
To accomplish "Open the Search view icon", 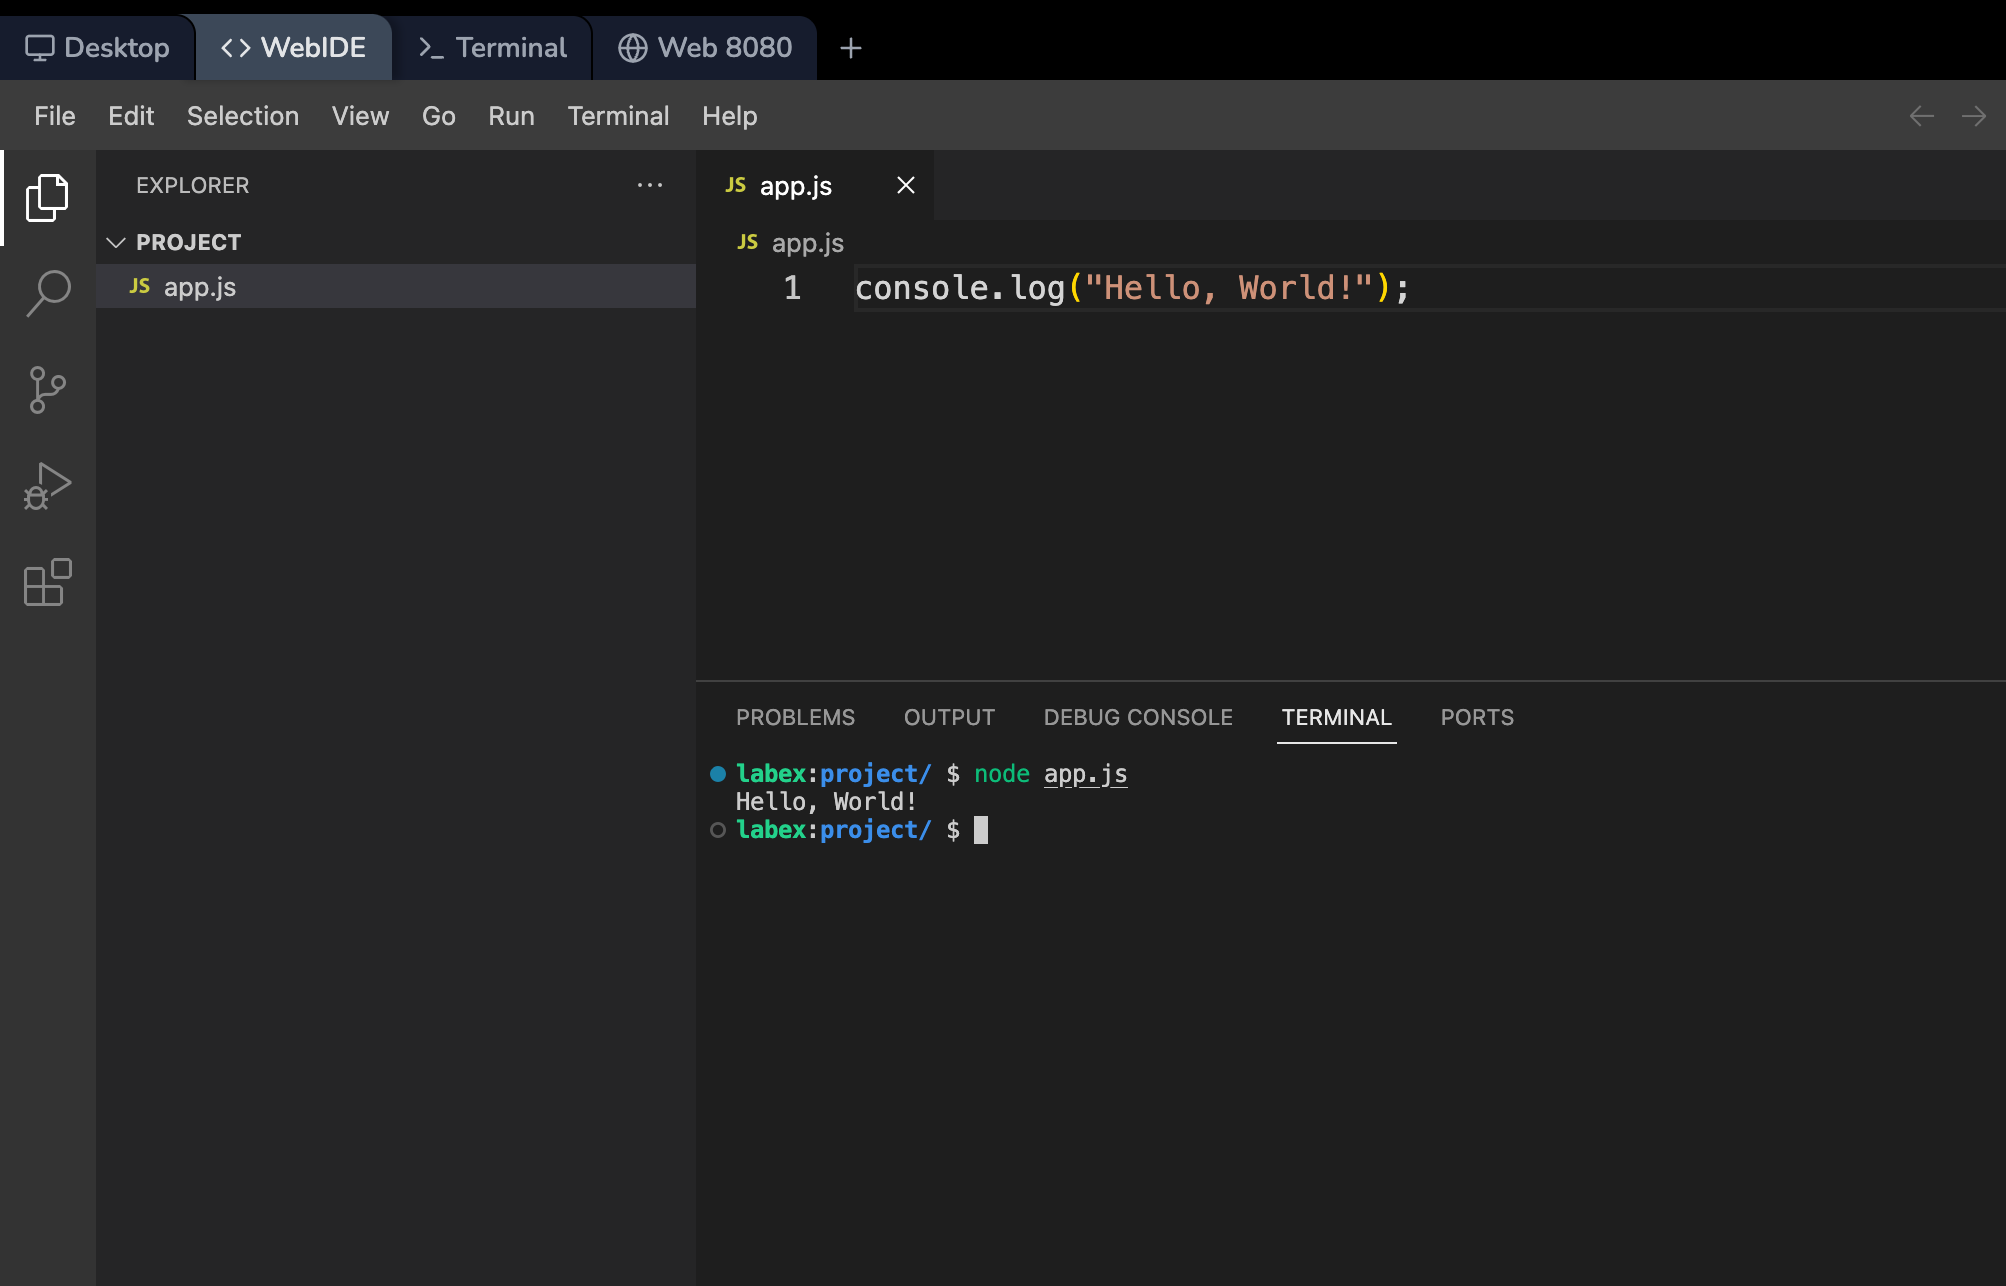I will [47, 294].
